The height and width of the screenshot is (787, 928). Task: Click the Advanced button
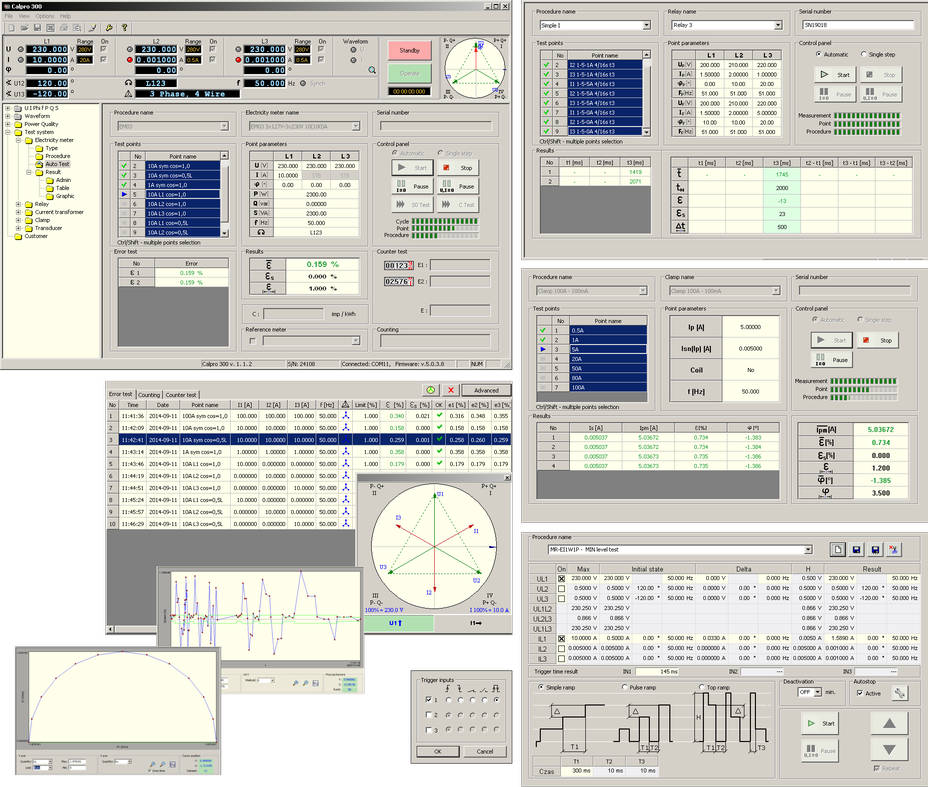(486, 390)
